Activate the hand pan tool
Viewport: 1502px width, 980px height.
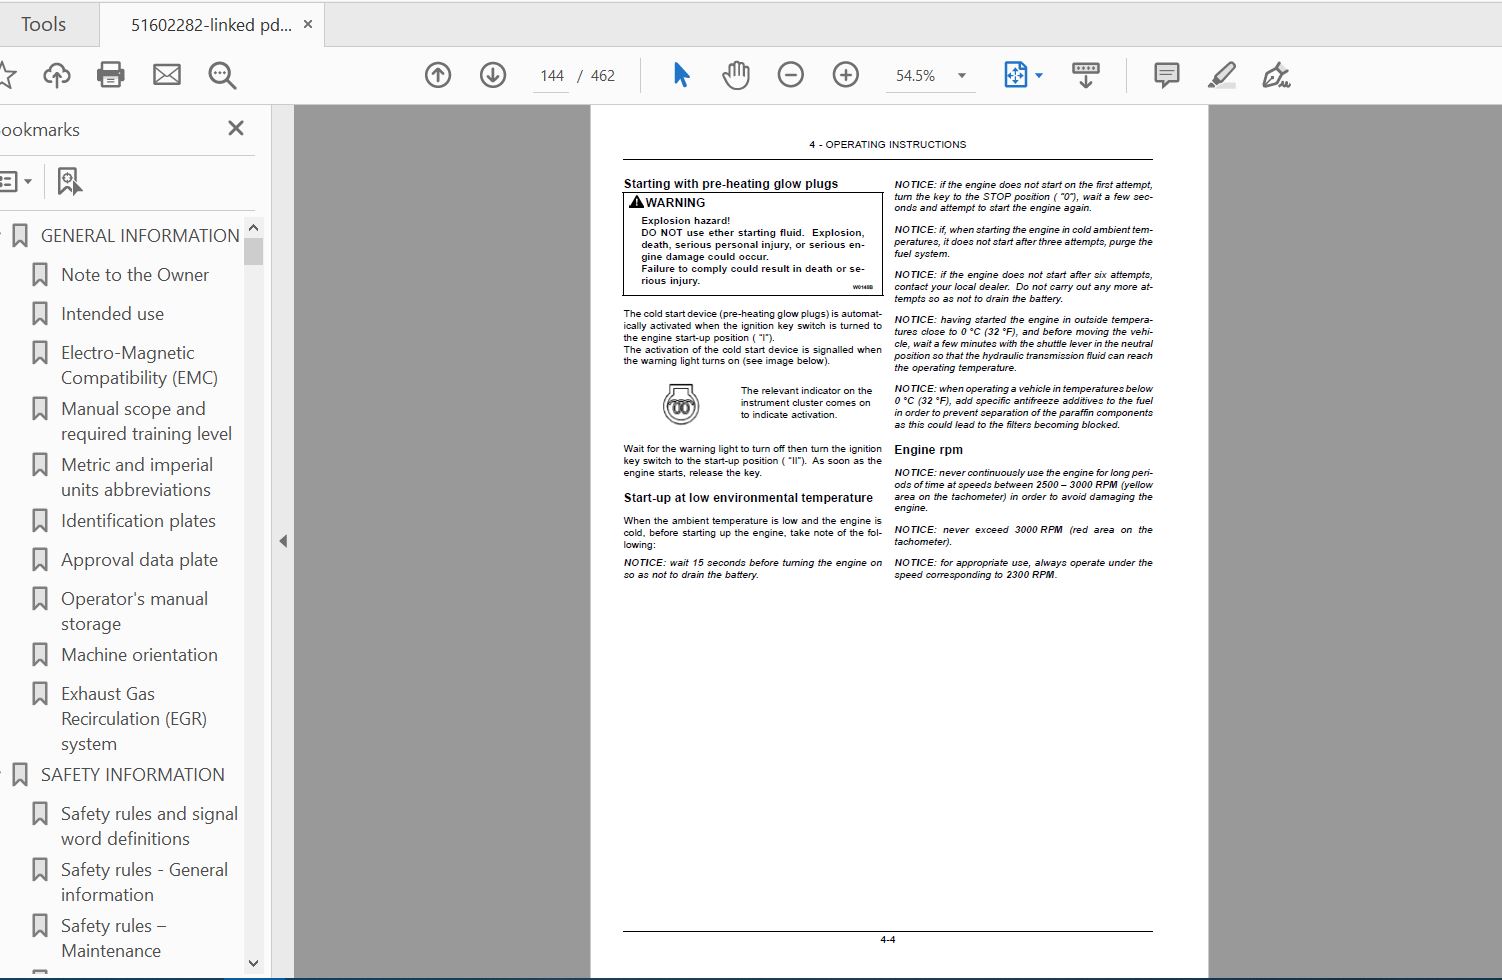point(736,75)
